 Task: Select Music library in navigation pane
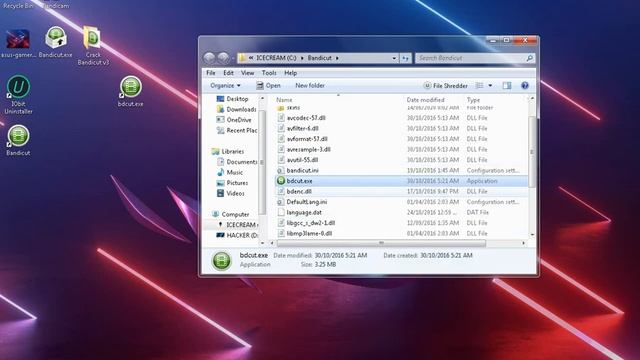pyautogui.click(x=230, y=173)
